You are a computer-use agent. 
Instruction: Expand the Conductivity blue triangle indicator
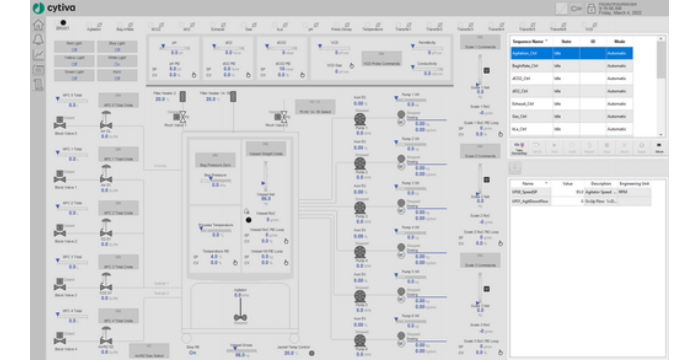tap(412, 67)
